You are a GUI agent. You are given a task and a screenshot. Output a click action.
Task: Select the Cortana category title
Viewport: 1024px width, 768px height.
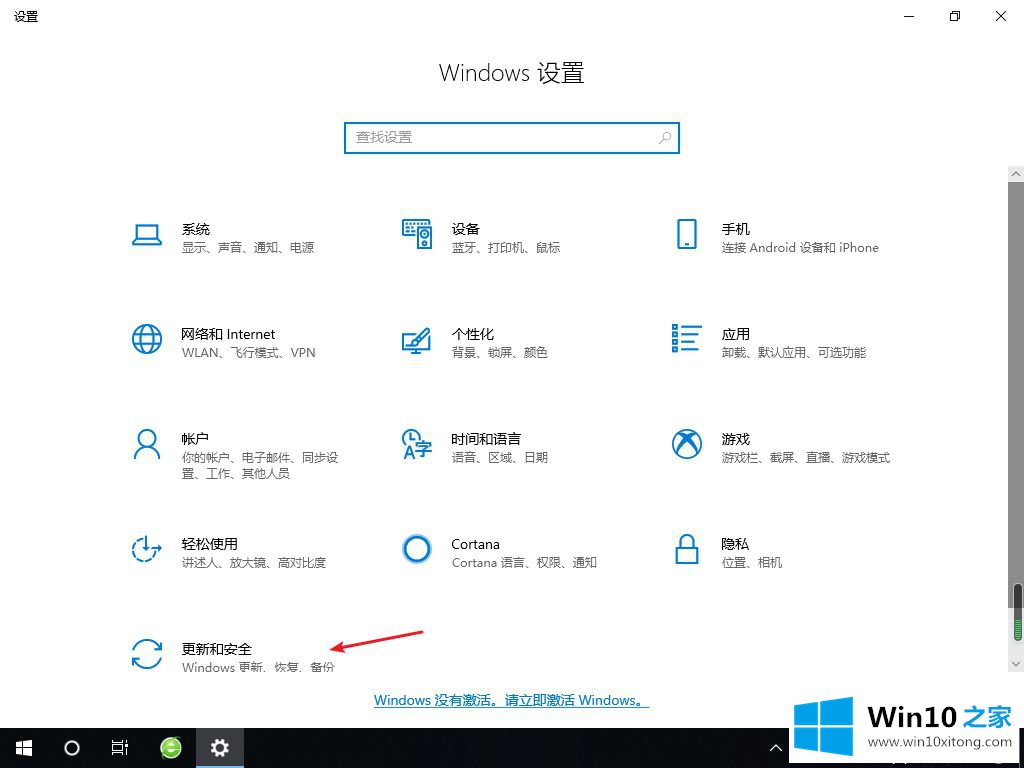[x=475, y=544]
